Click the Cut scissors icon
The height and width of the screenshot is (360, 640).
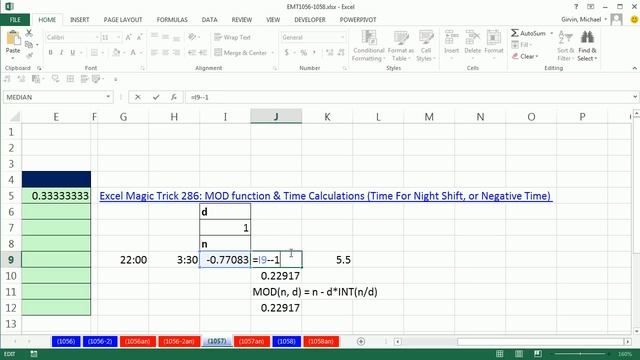click(x=29, y=33)
